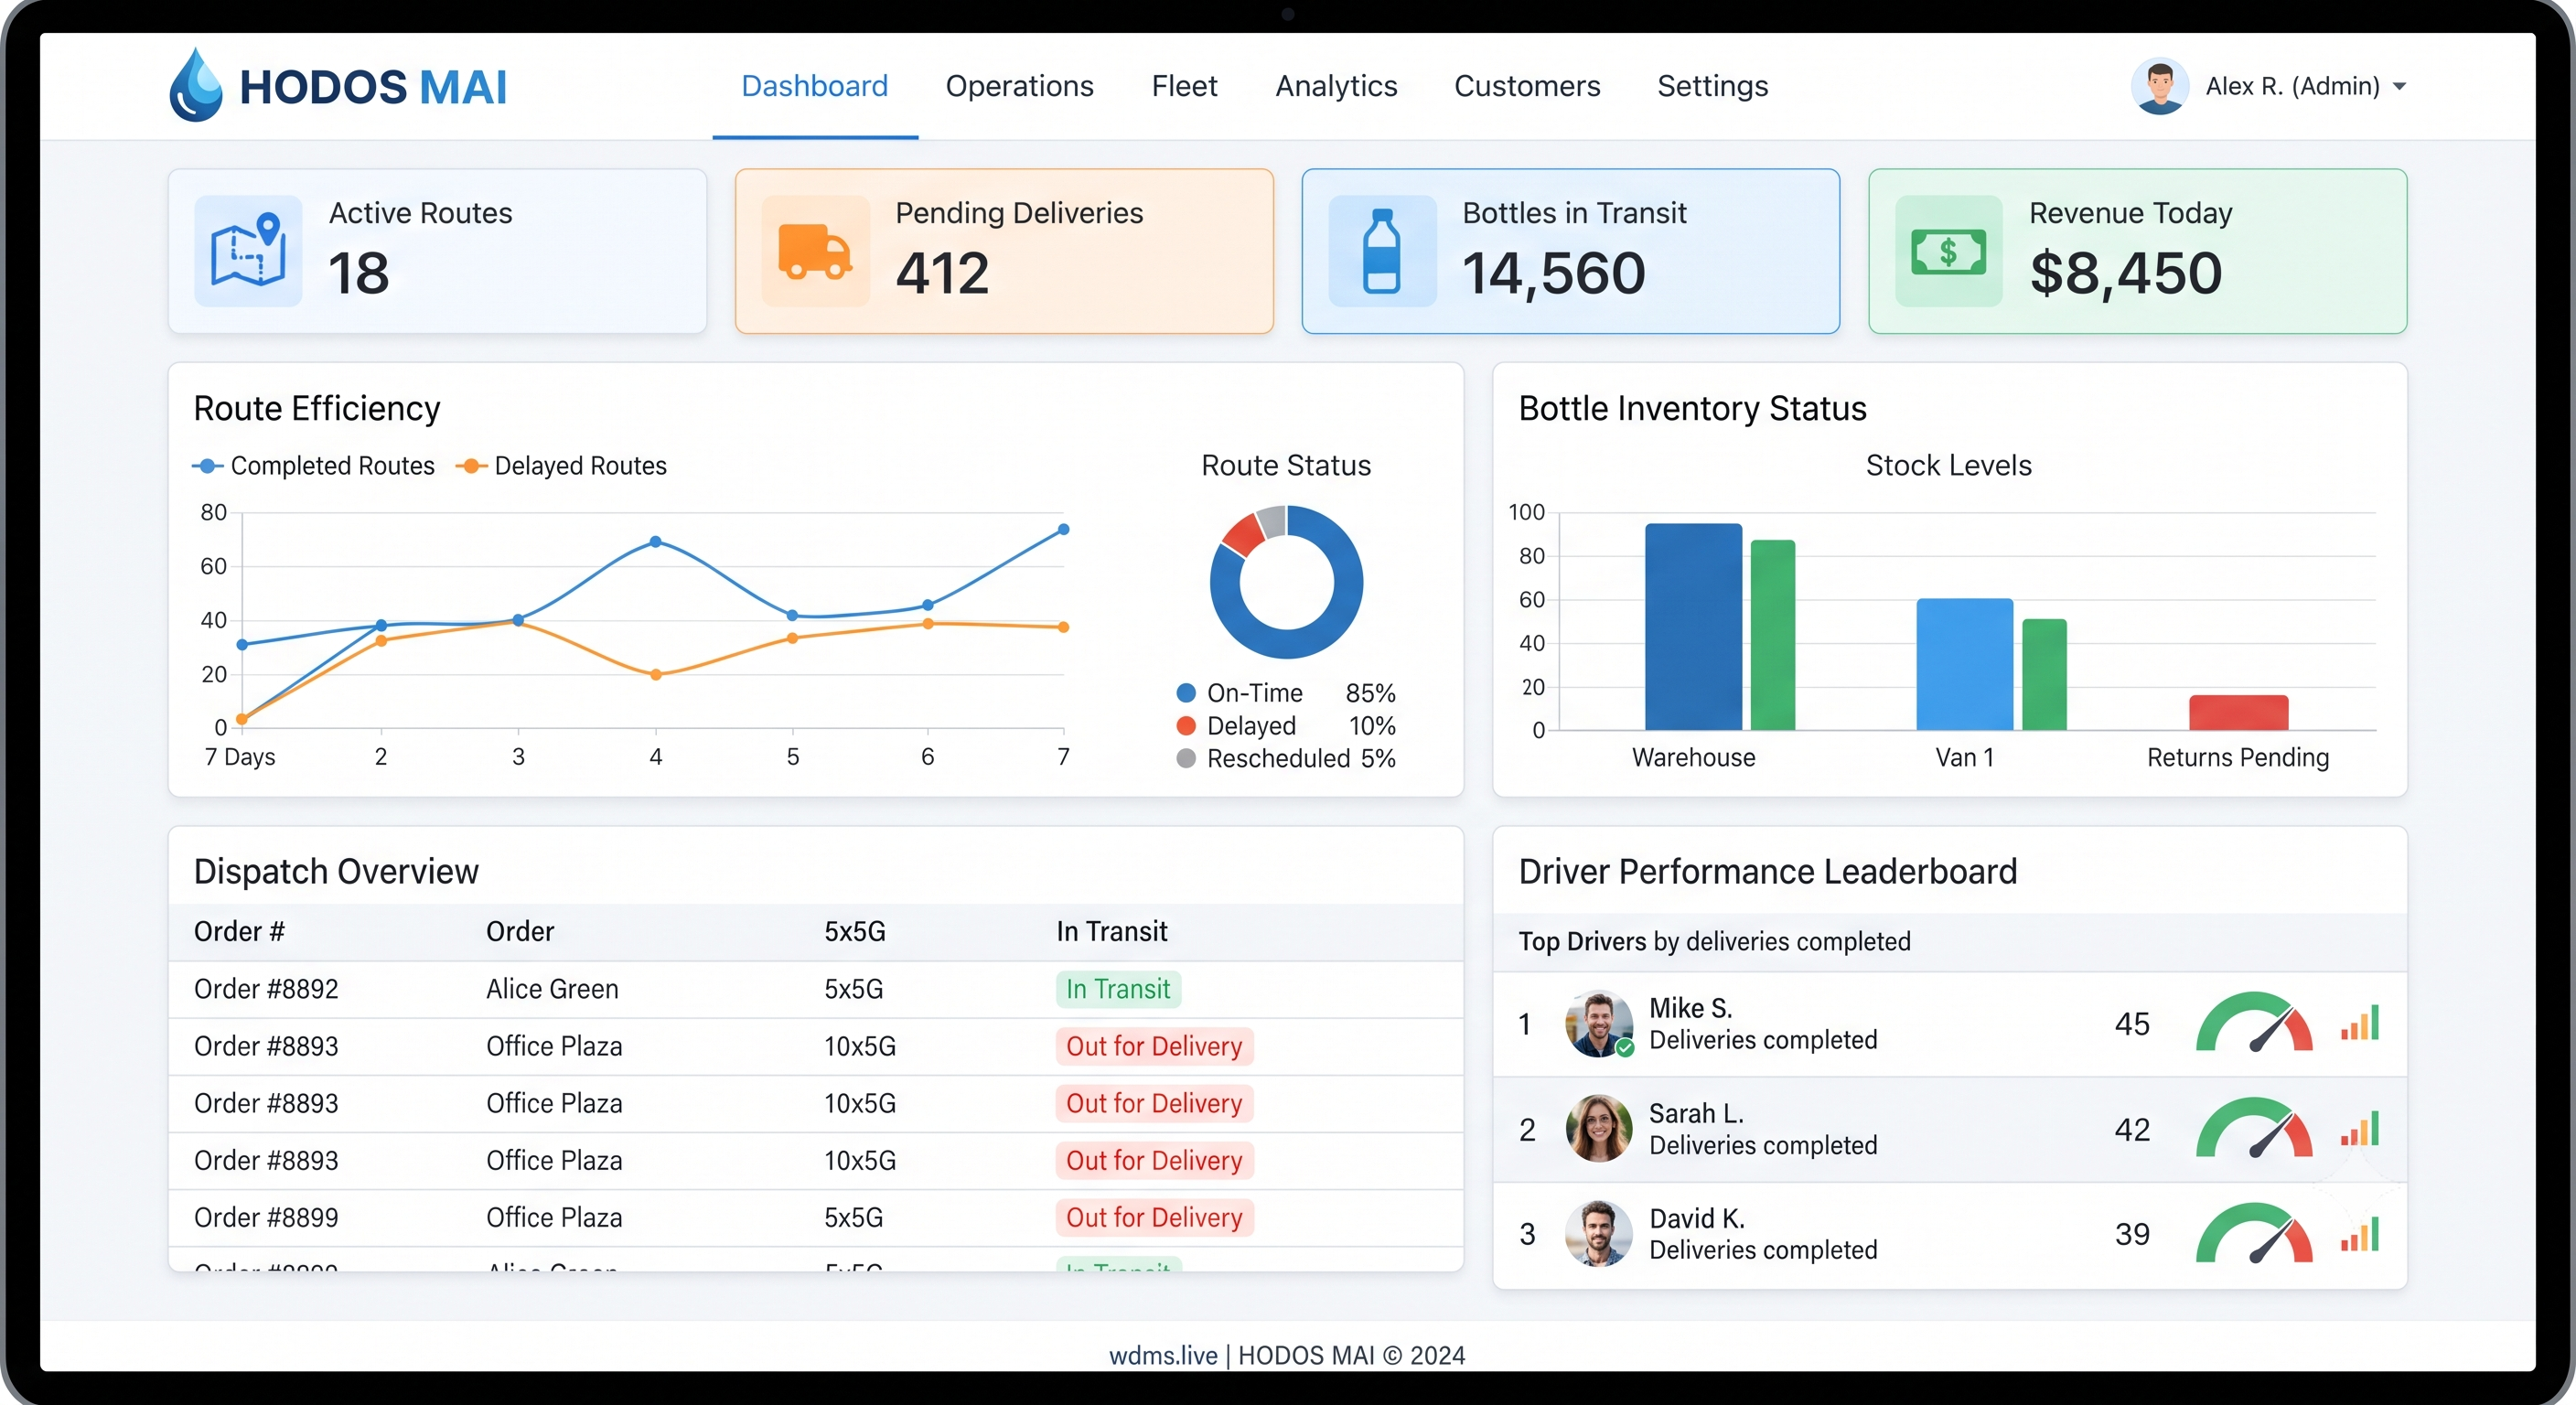Select the Bottles in Transit value 14,560
Screen dimensions: 2576x1405
point(1553,273)
